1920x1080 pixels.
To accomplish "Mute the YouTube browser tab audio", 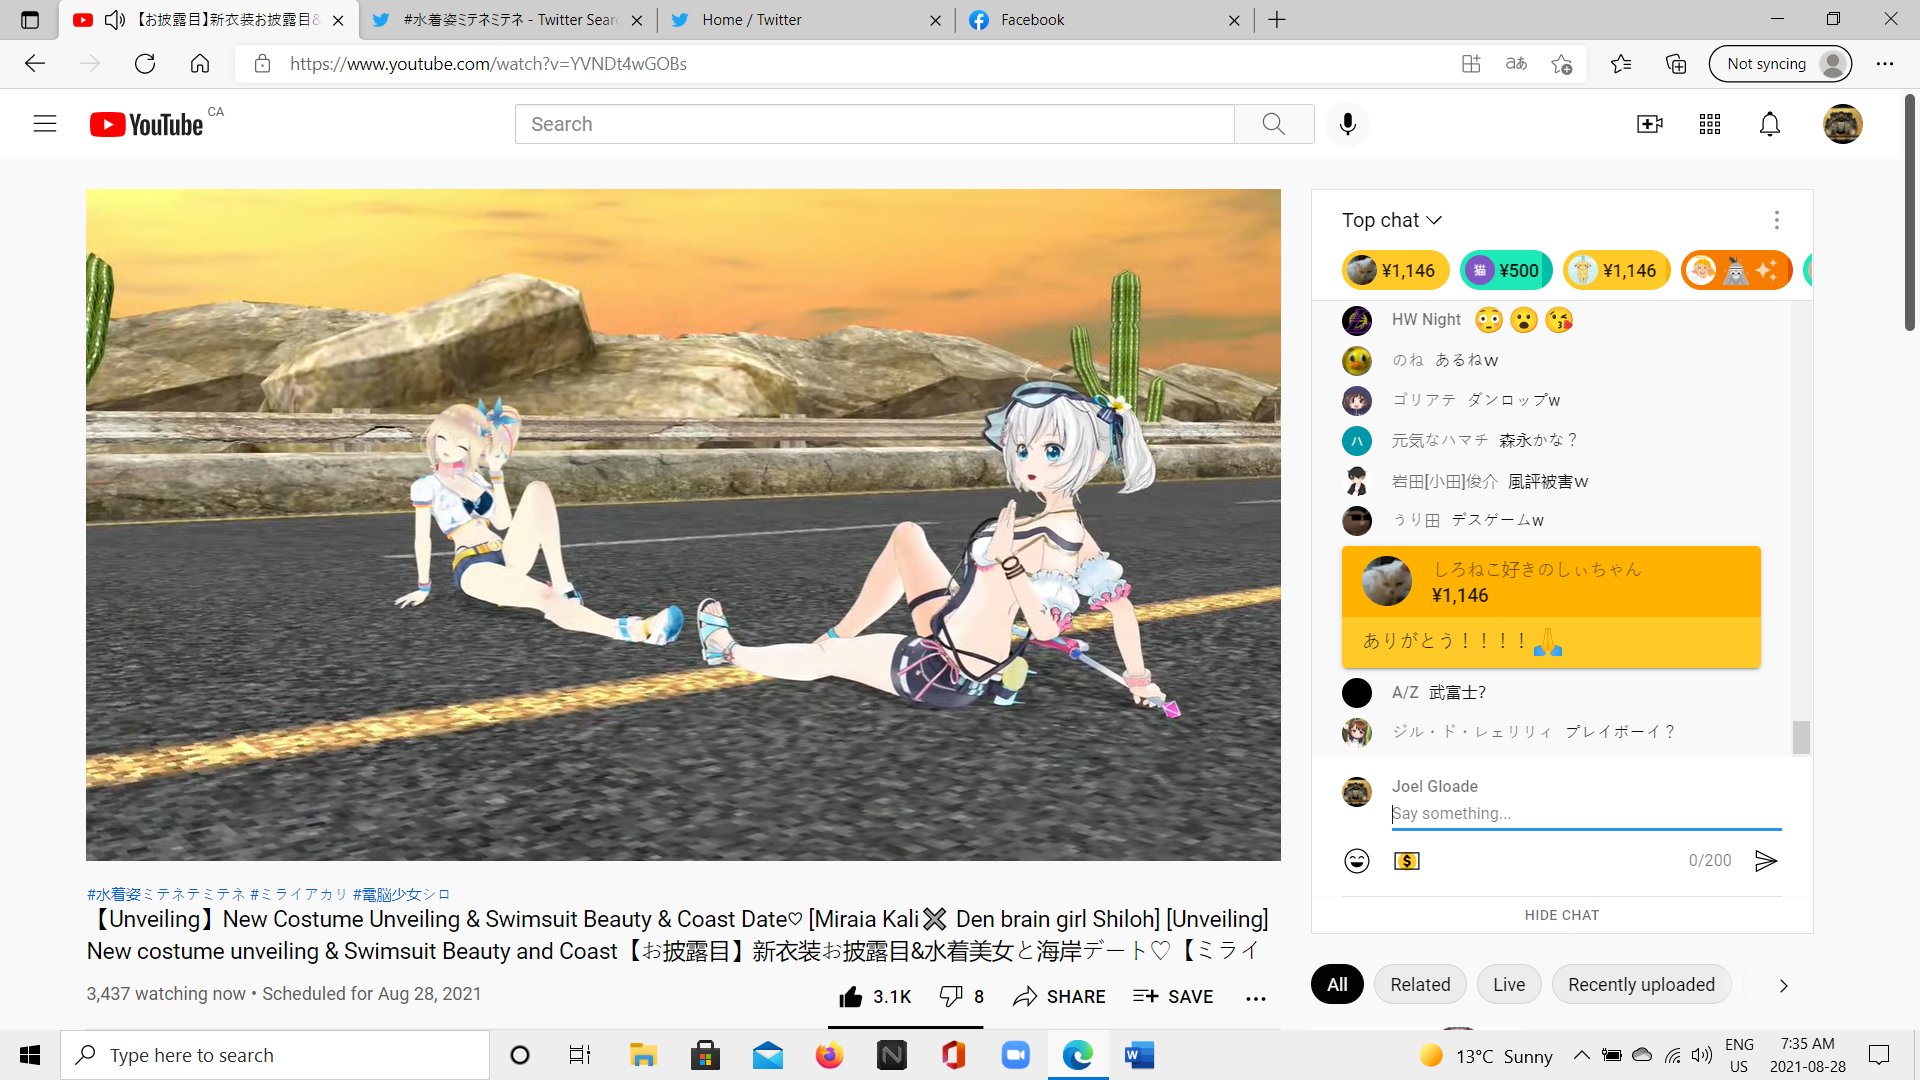I will [115, 20].
